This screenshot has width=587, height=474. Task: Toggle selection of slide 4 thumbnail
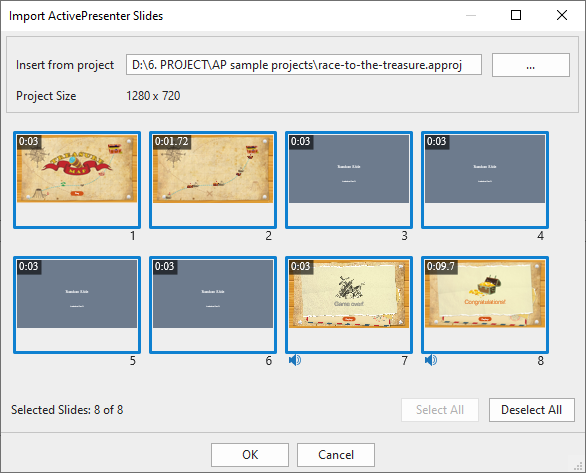(x=485, y=180)
